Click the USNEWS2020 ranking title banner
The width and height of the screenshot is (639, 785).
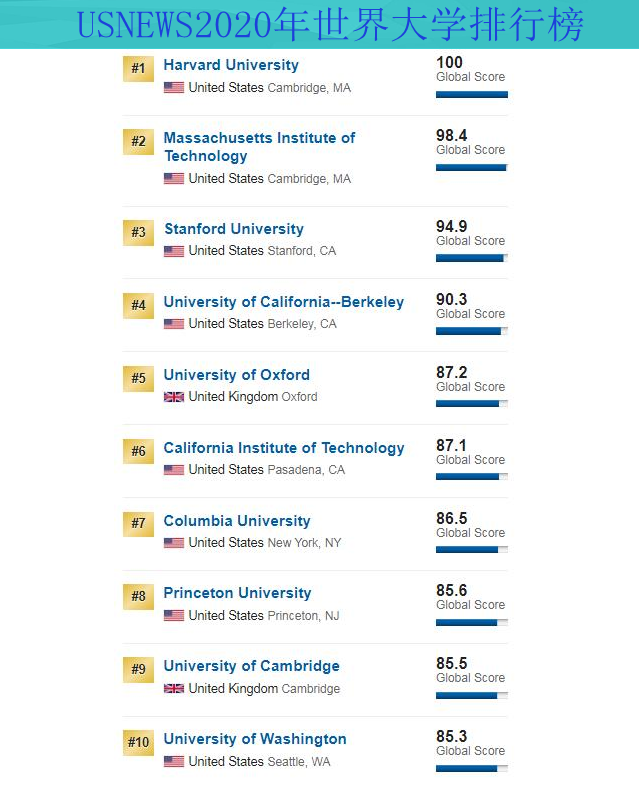pyautogui.click(x=320, y=25)
